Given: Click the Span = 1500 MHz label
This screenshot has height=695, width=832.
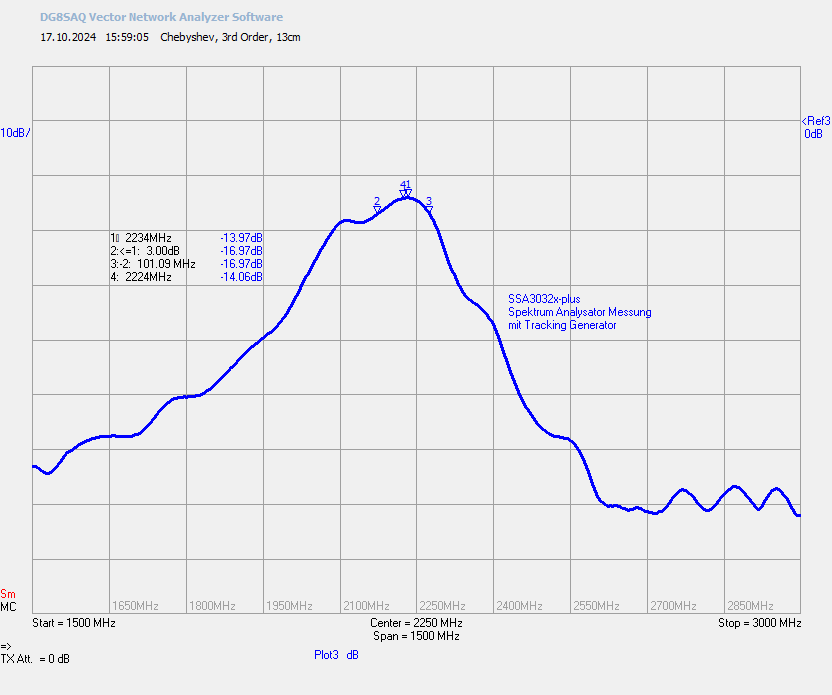Looking at the screenshot, I should (416, 636).
